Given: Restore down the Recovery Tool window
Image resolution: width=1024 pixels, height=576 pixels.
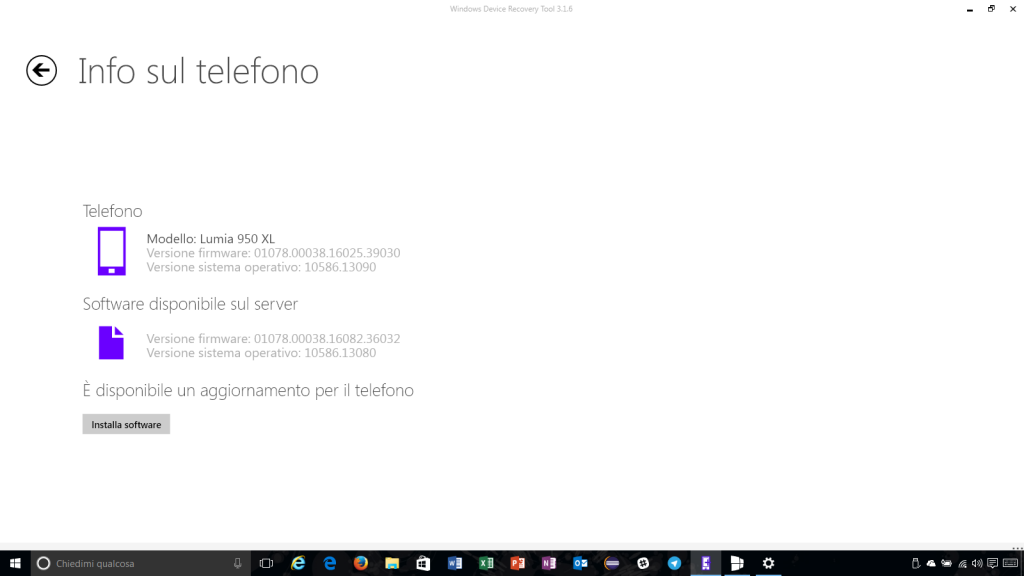Looking at the screenshot, I should click(x=991, y=9).
